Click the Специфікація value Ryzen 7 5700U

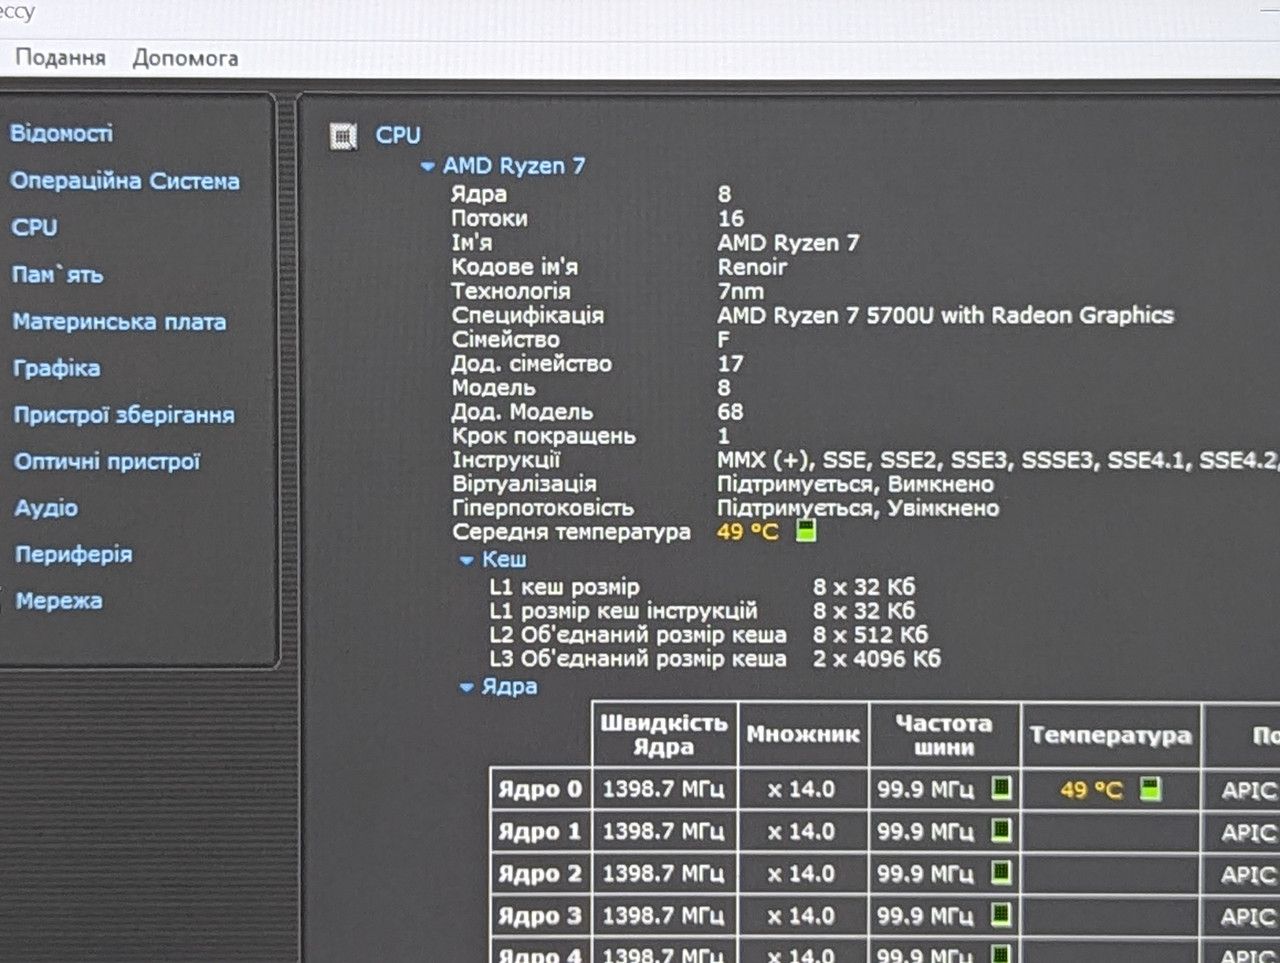pos(945,315)
